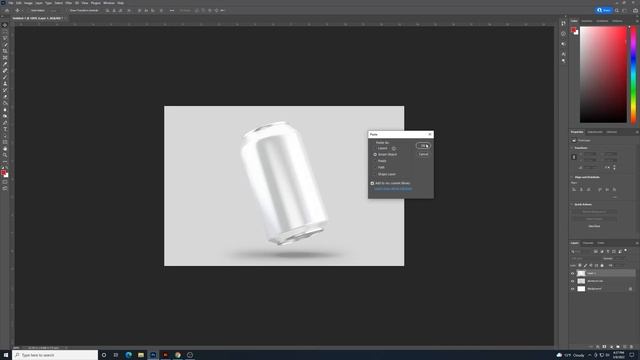Screen dimensions: 640x360
Task: Select the Eyedropper tool
Action: pyautogui.click(x=5, y=64)
